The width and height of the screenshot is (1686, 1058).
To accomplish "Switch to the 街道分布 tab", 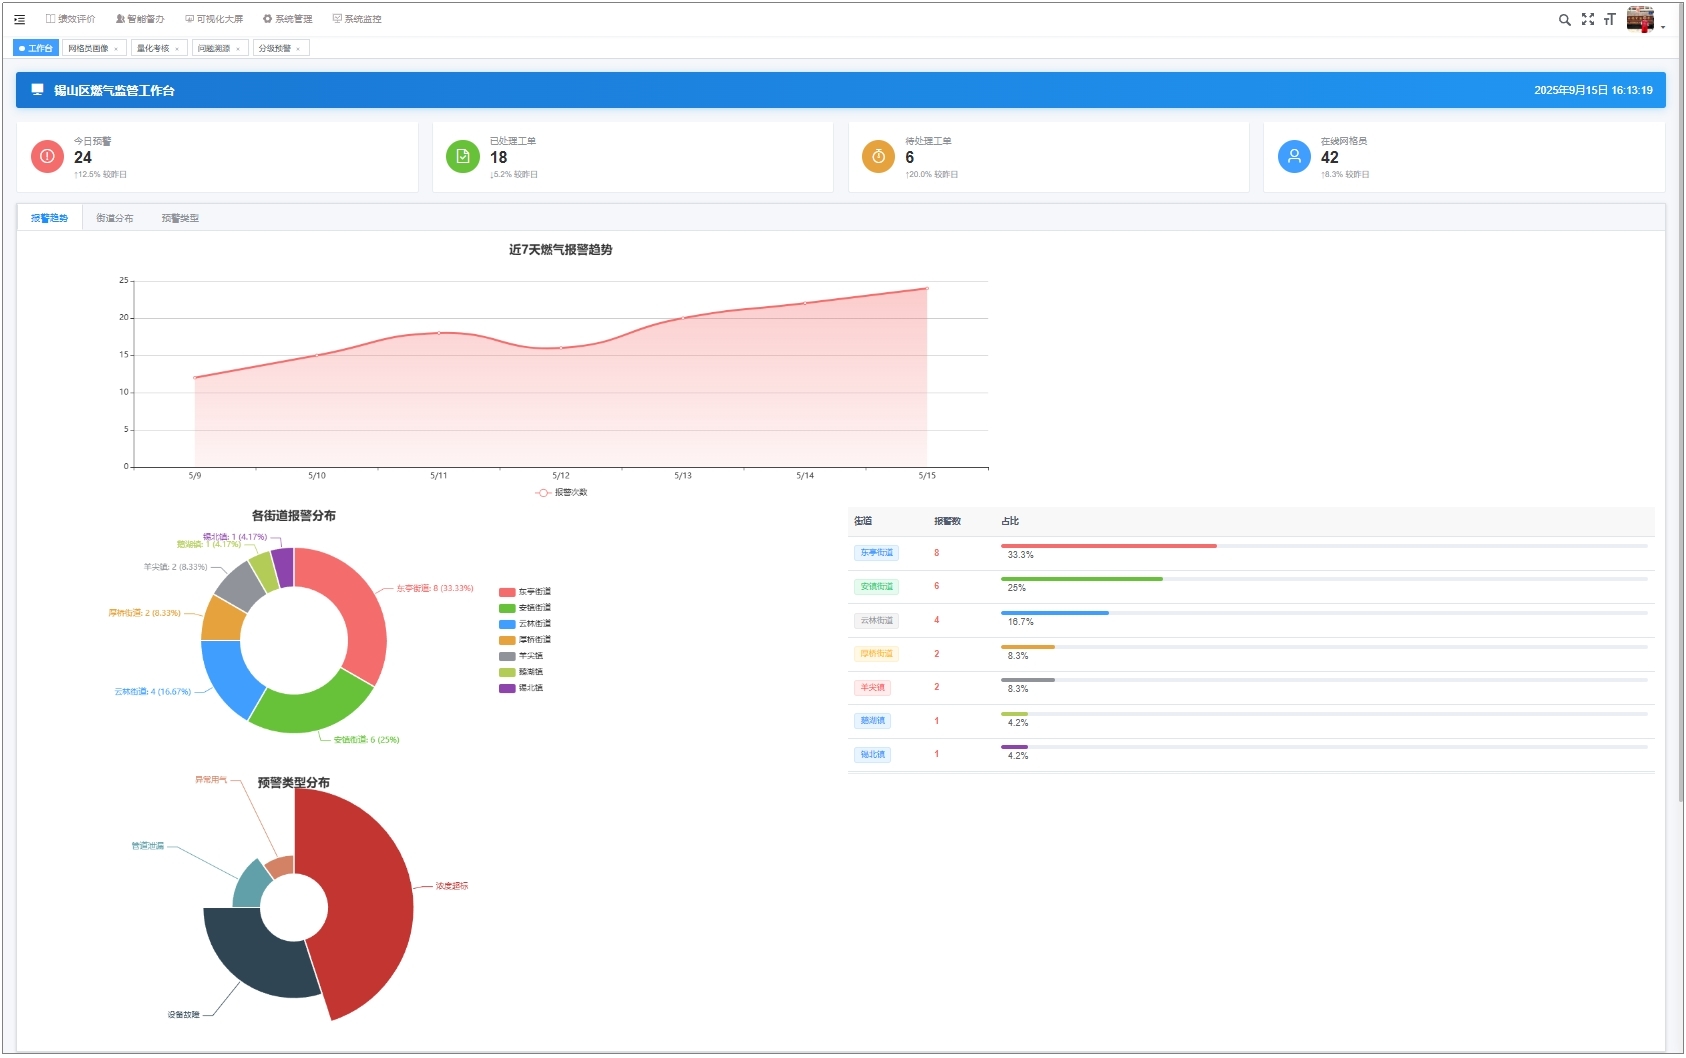I will pos(114,218).
